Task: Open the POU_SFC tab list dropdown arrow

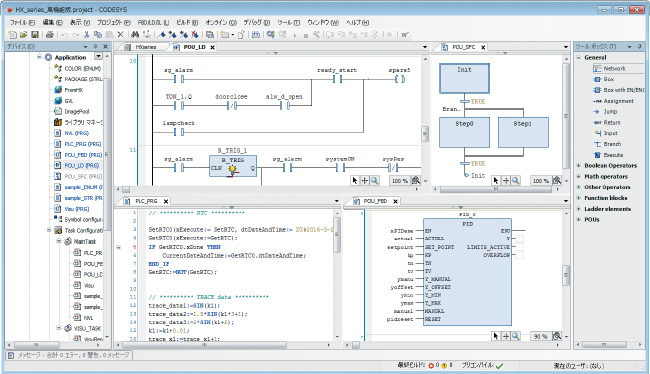Action: [x=566, y=47]
